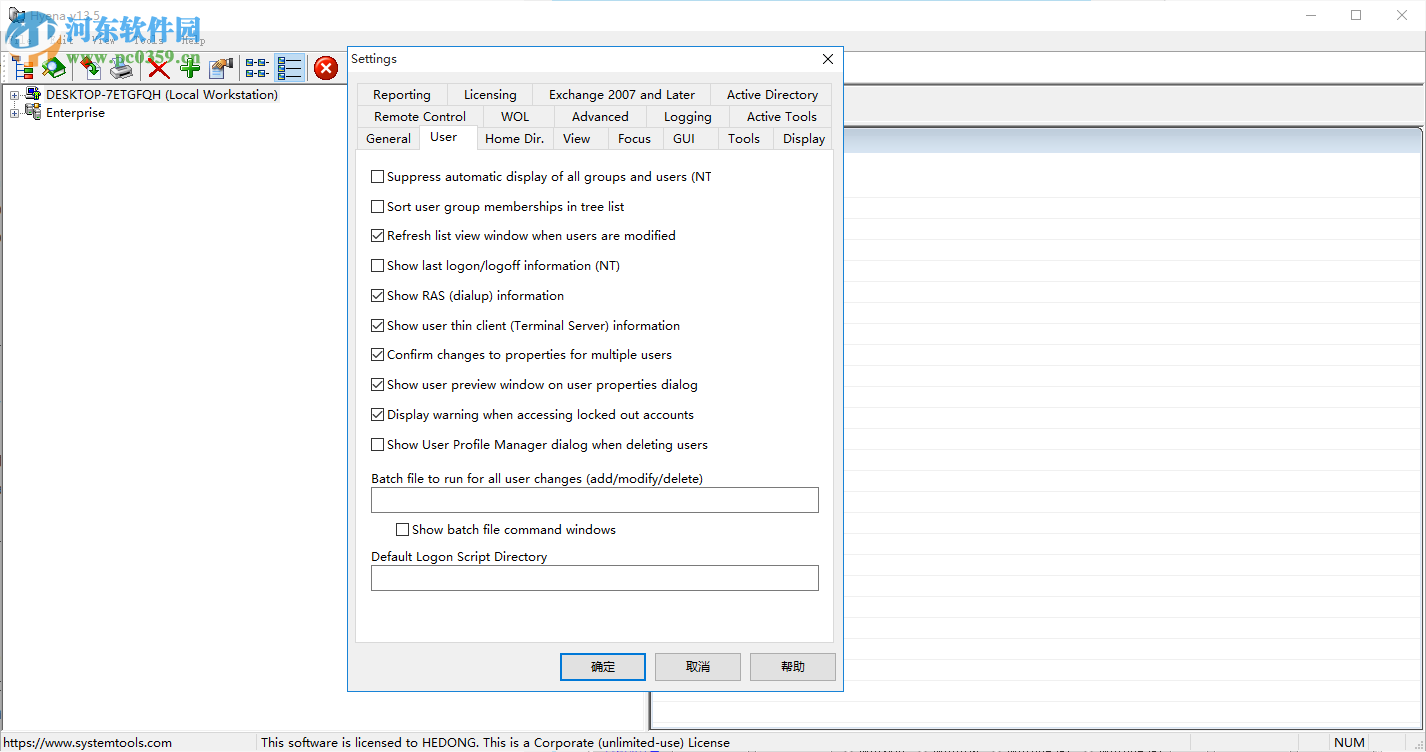Click the Enterprise servers icon in tree
The width and height of the screenshot is (1426, 752).
click(33, 112)
